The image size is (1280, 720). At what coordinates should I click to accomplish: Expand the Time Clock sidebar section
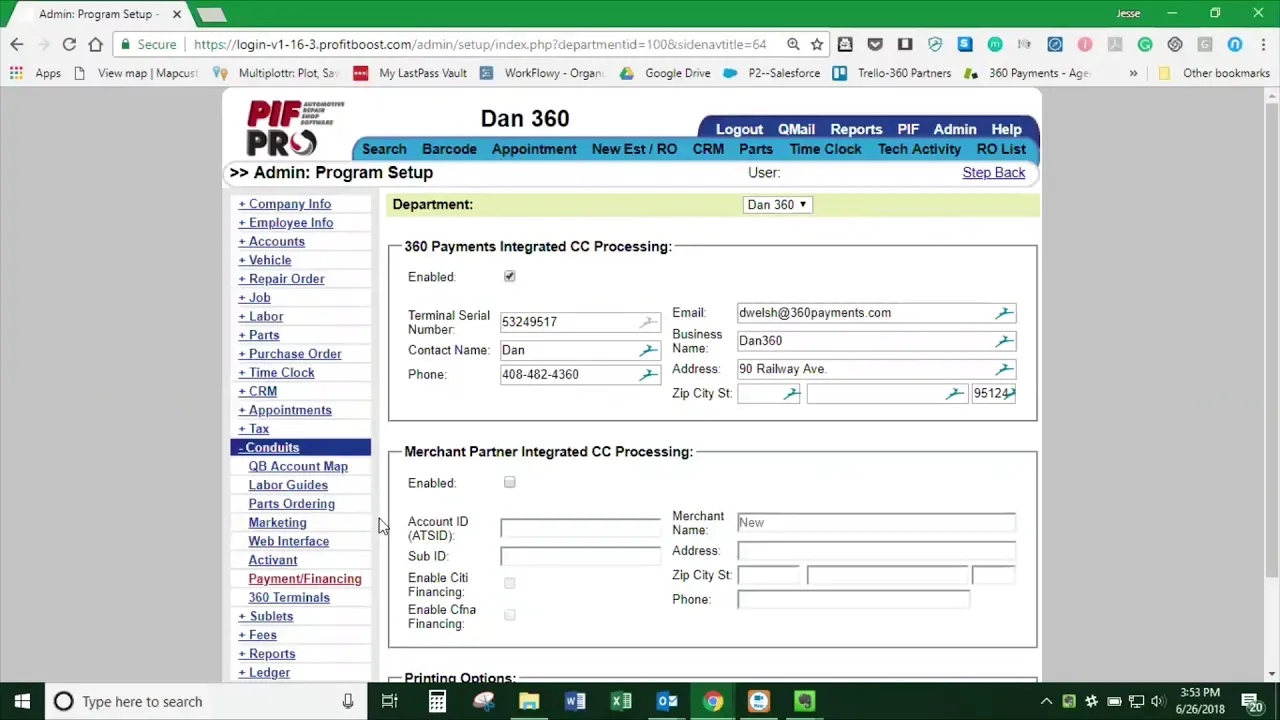click(276, 373)
